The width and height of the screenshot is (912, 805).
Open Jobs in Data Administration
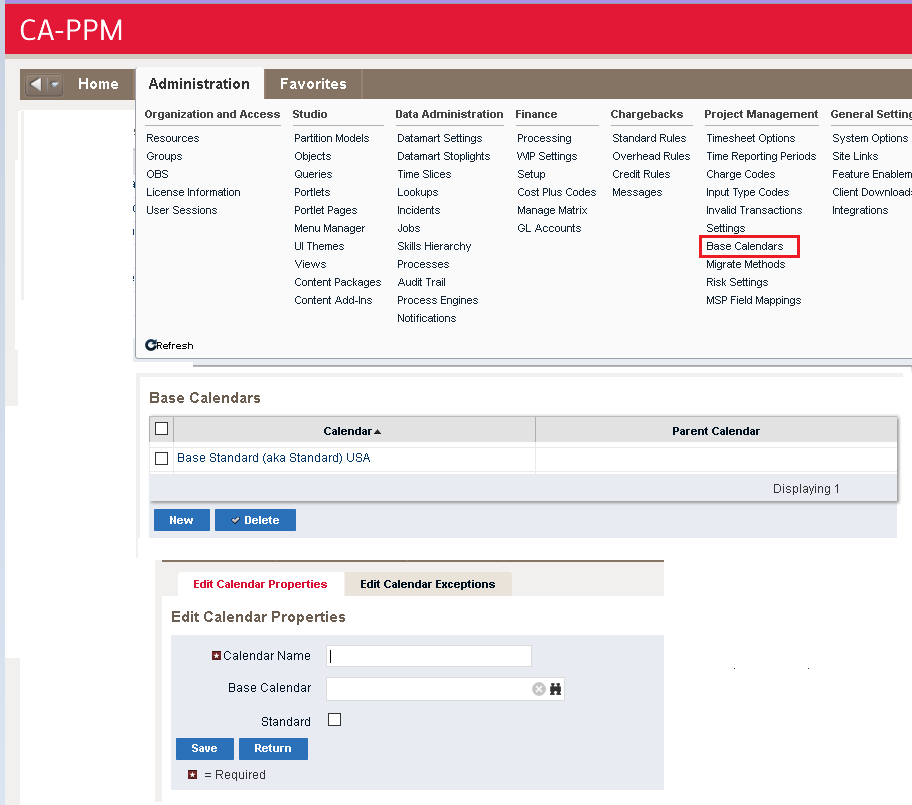pos(408,228)
